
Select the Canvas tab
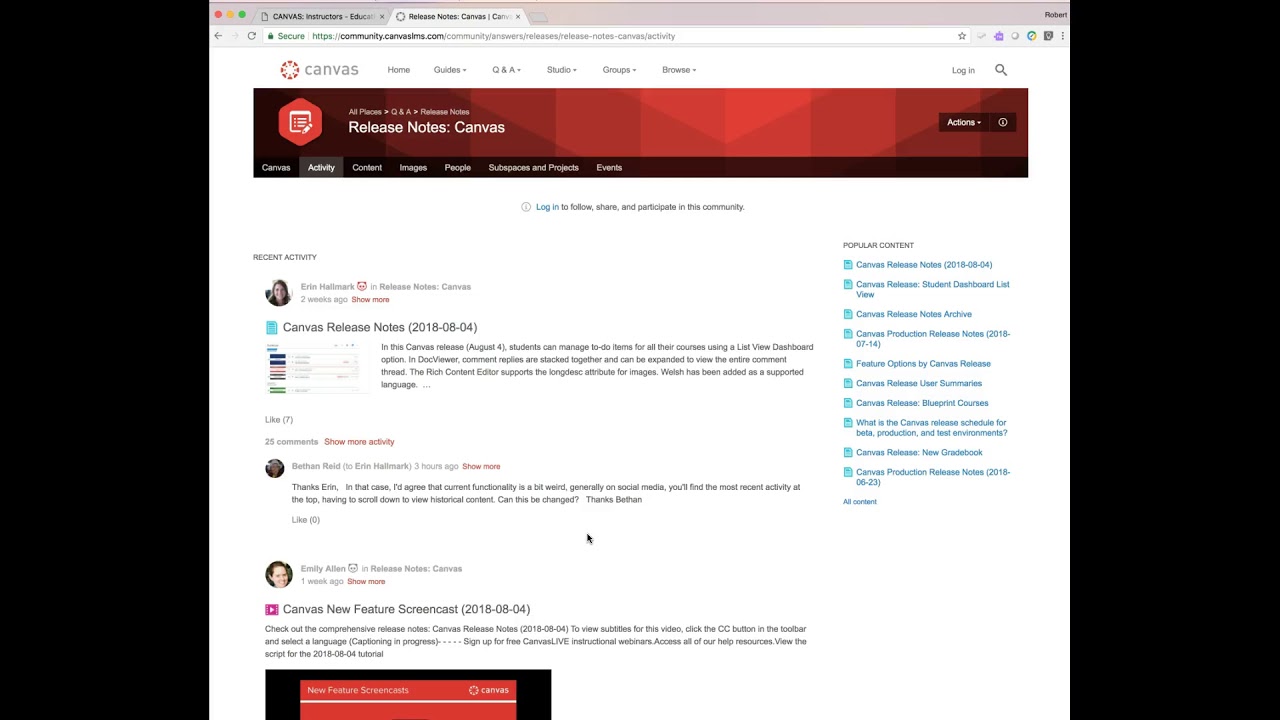coord(276,168)
